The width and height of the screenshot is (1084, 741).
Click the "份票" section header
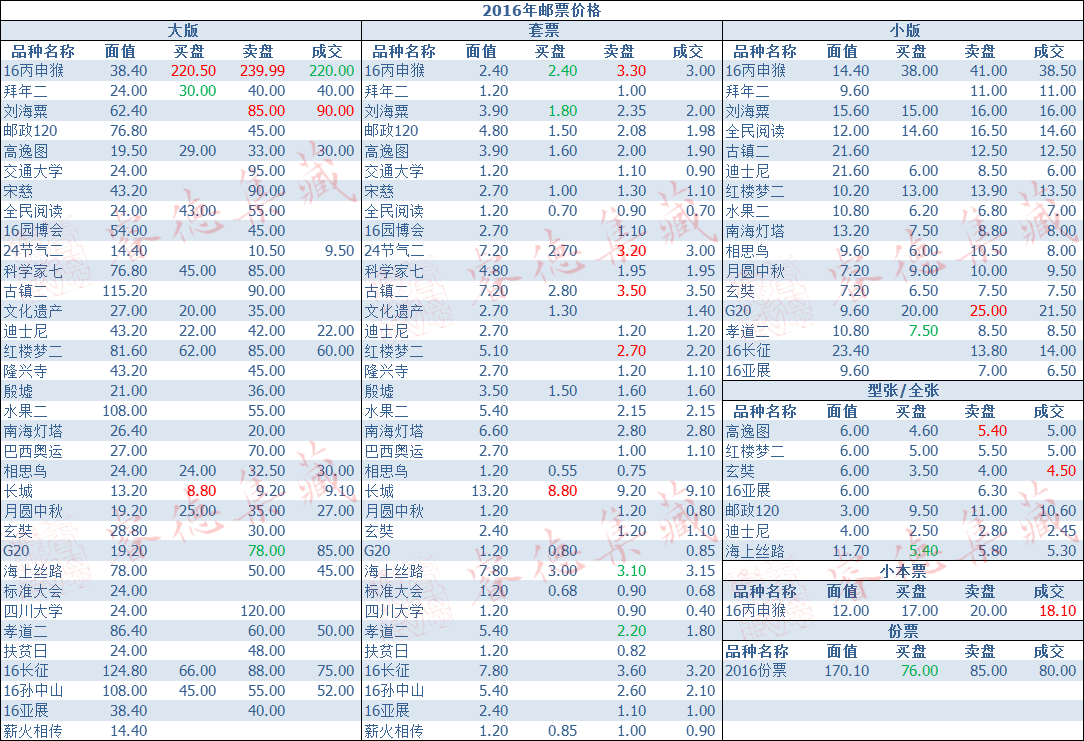pyautogui.click(x=903, y=631)
